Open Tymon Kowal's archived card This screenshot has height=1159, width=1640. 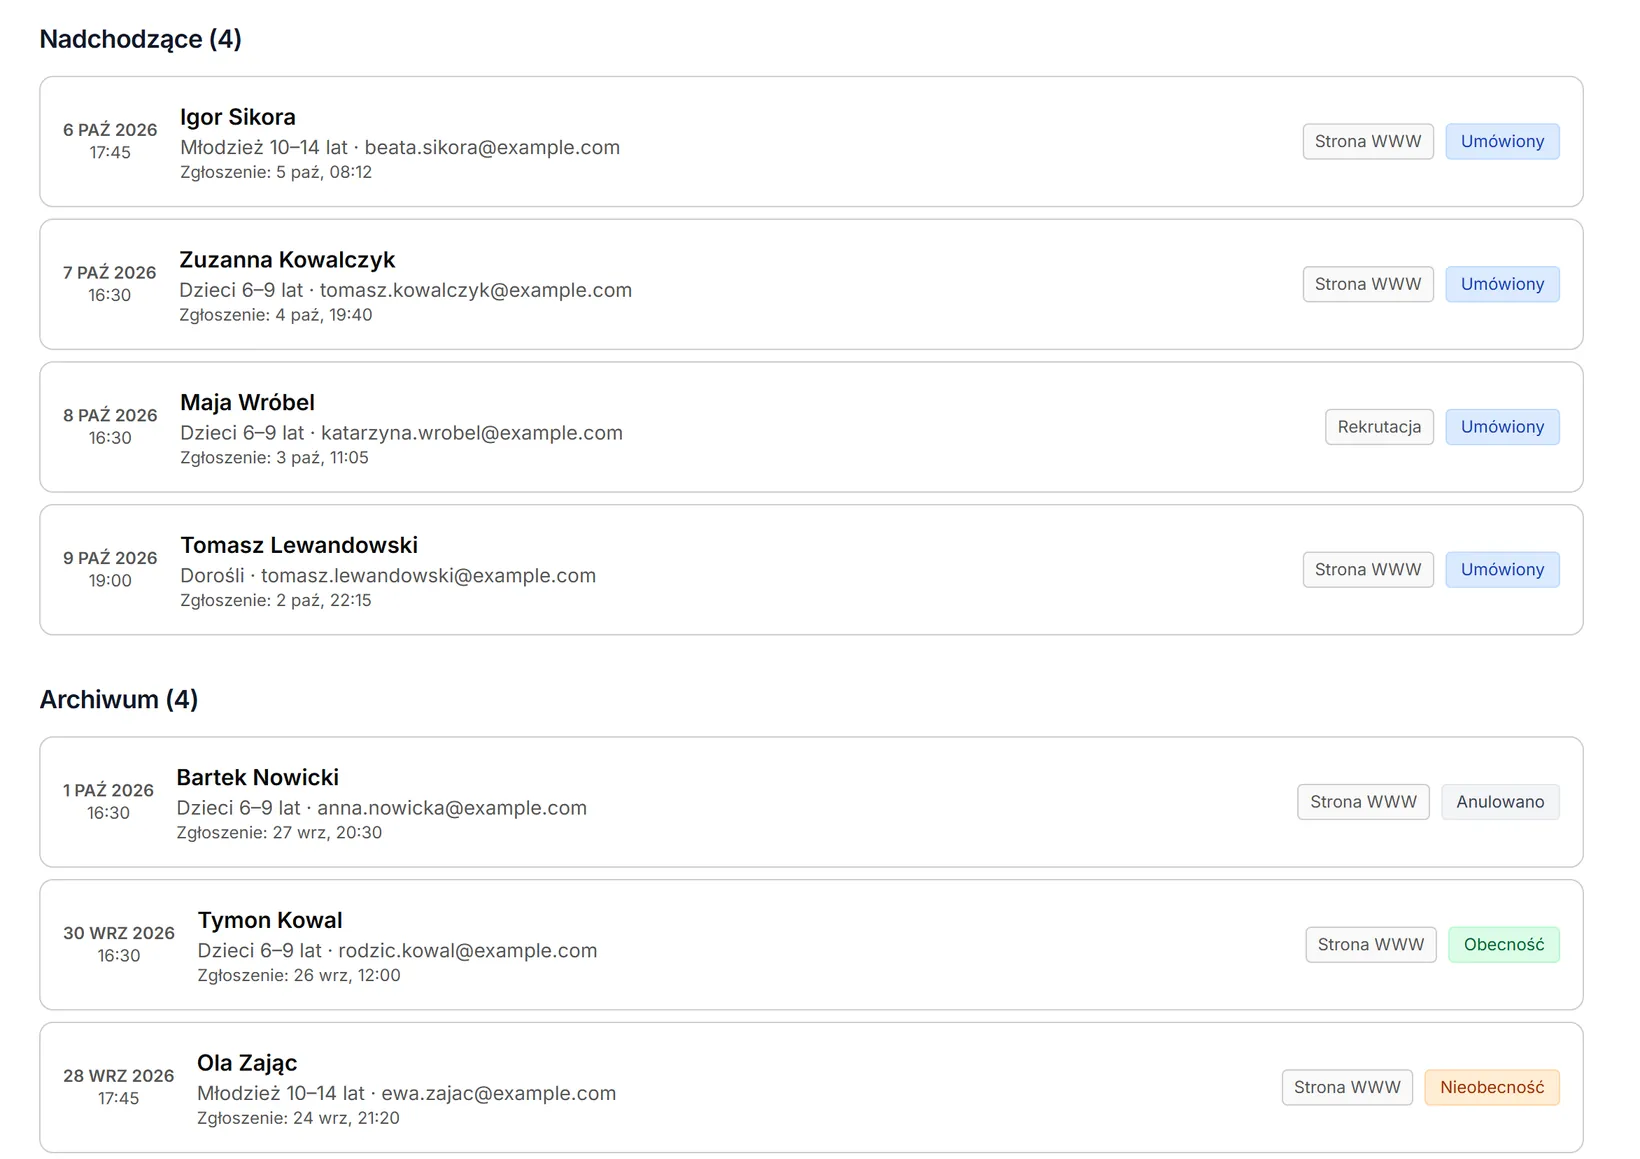tap(811, 945)
